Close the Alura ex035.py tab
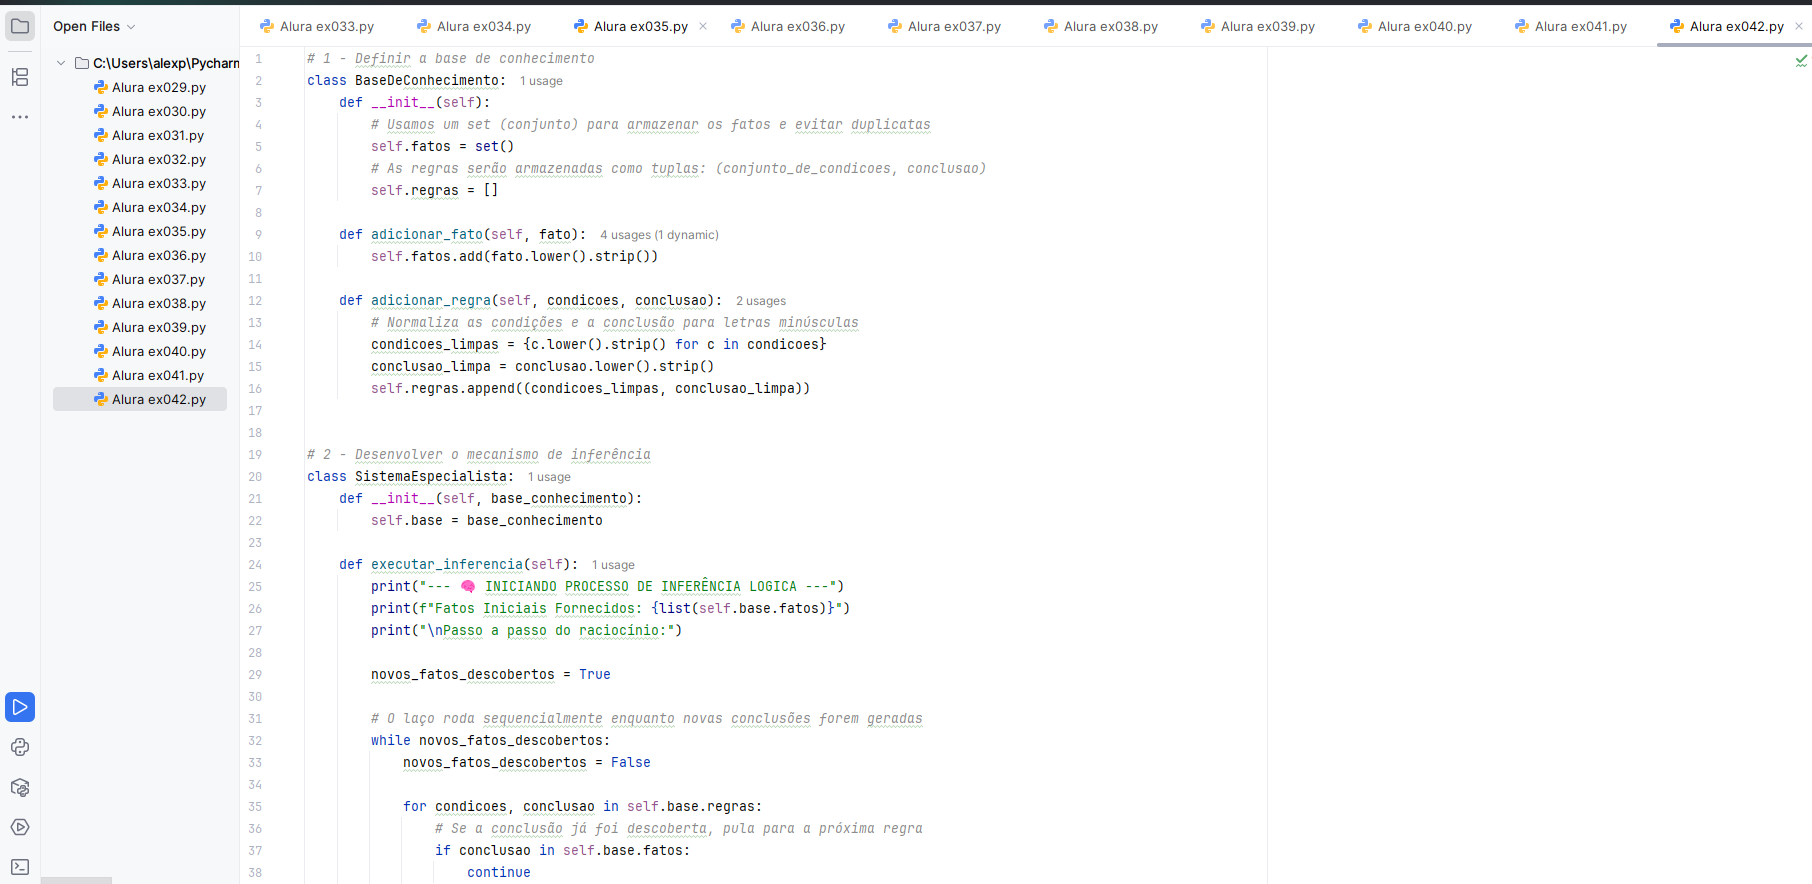1812x884 pixels. point(703,26)
